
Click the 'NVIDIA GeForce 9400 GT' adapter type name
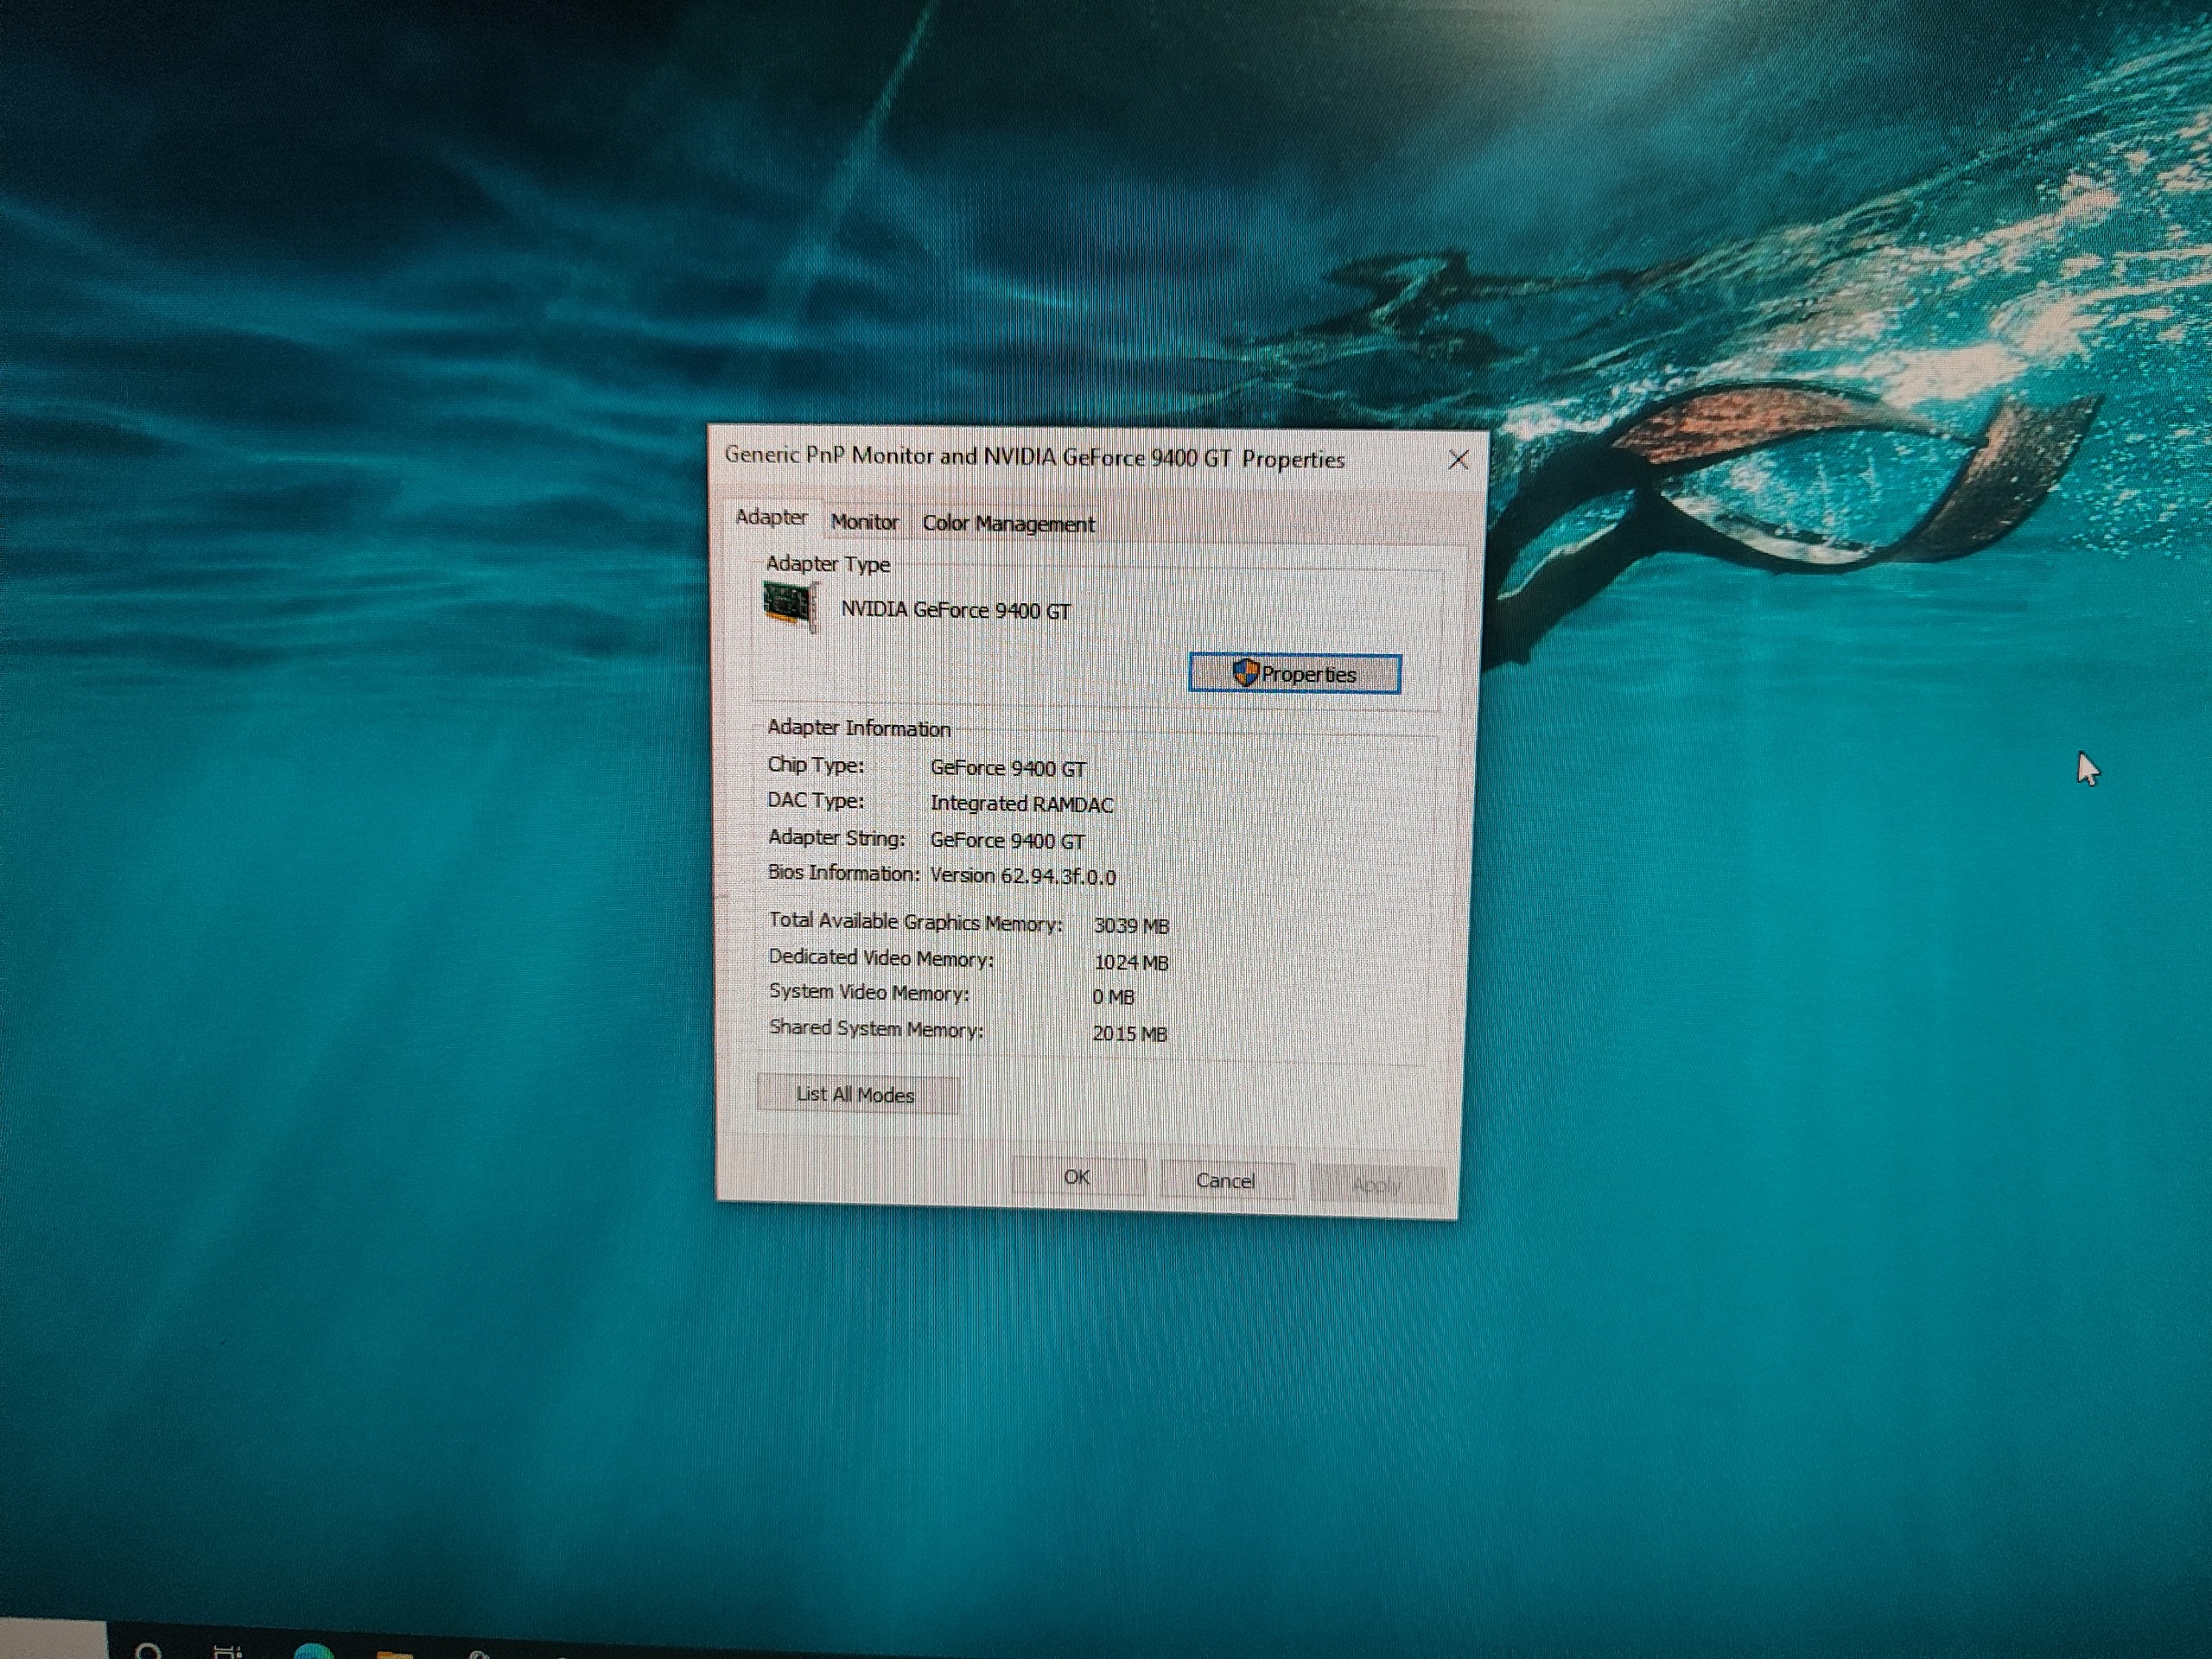click(955, 610)
